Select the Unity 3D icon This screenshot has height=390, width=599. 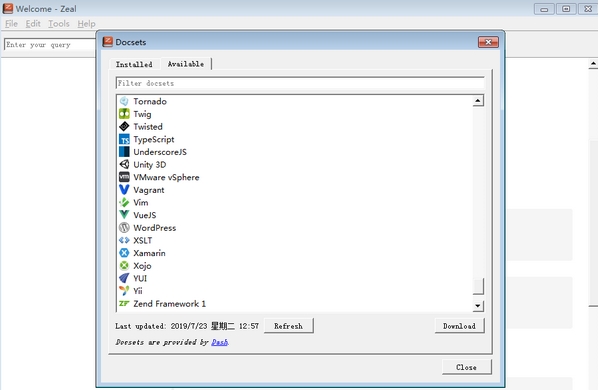pos(124,165)
